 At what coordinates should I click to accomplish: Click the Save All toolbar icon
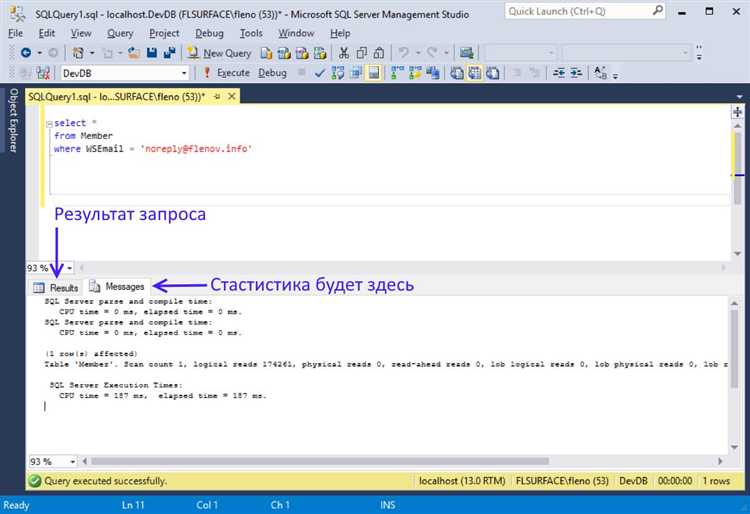[172, 53]
